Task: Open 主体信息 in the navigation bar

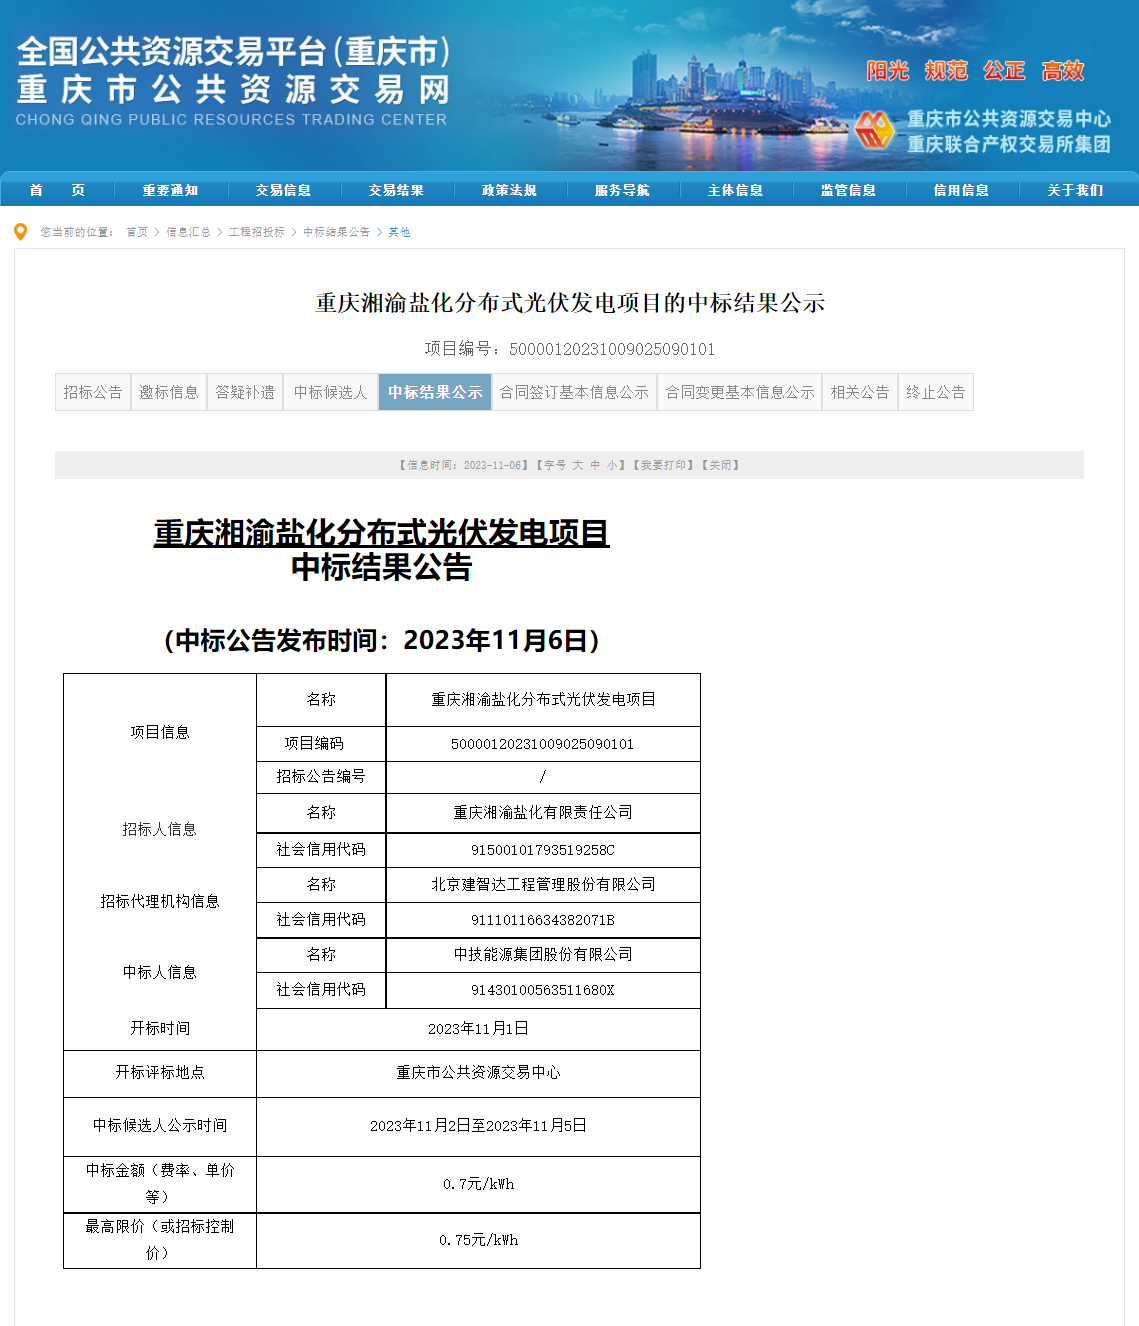Action: coord(735,190)
